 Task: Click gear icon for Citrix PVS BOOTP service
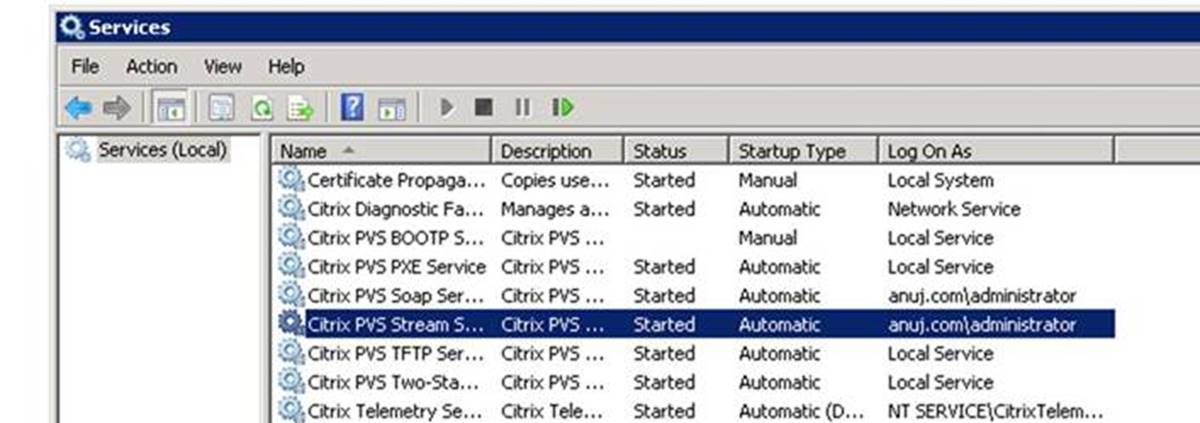tap(291, 238)
